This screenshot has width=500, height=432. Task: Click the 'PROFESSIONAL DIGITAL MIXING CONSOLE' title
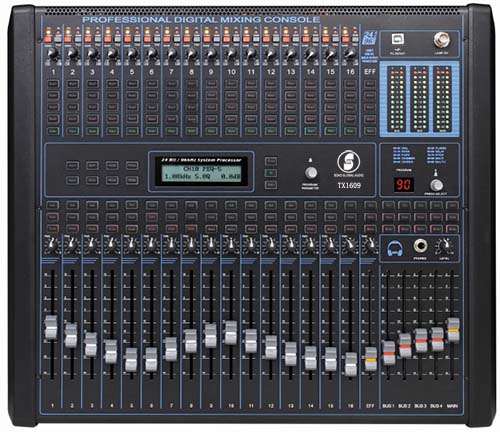(x=201, y=20)
